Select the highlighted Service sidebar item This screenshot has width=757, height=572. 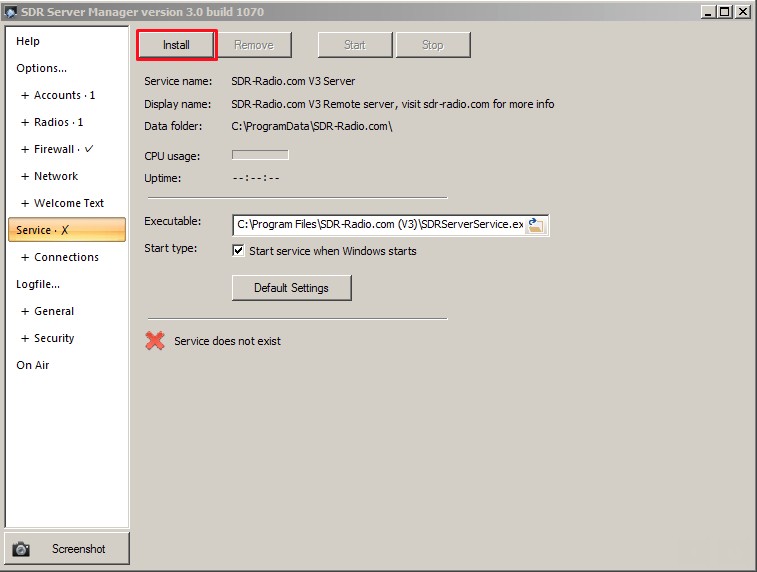tap(67, 230)
